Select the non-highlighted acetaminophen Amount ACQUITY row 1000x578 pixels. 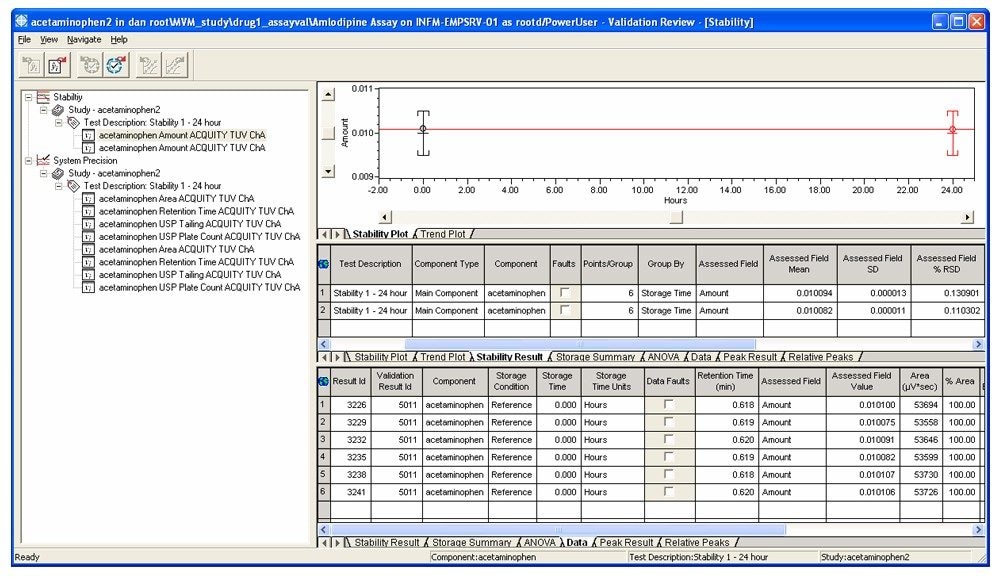pyautogui.click(x=182, y=147)
